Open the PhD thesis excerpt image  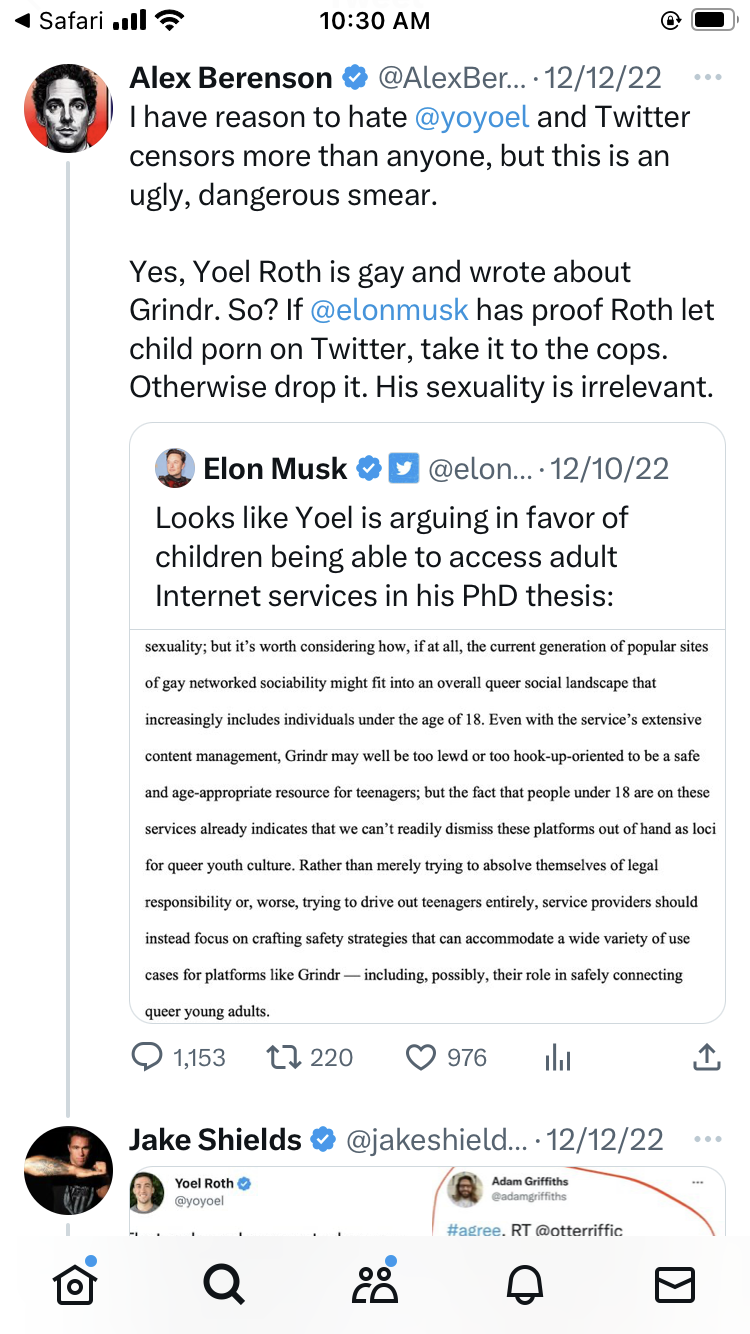point(427,826)
